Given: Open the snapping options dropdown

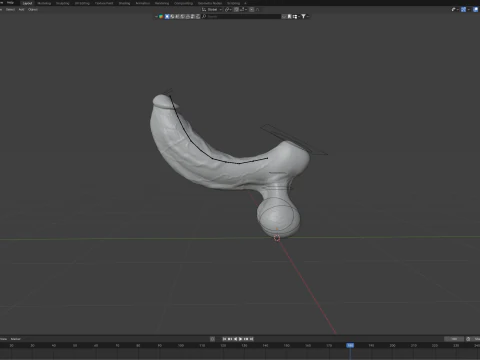Looking at the screenshot, I should click(x=243, y=9).
